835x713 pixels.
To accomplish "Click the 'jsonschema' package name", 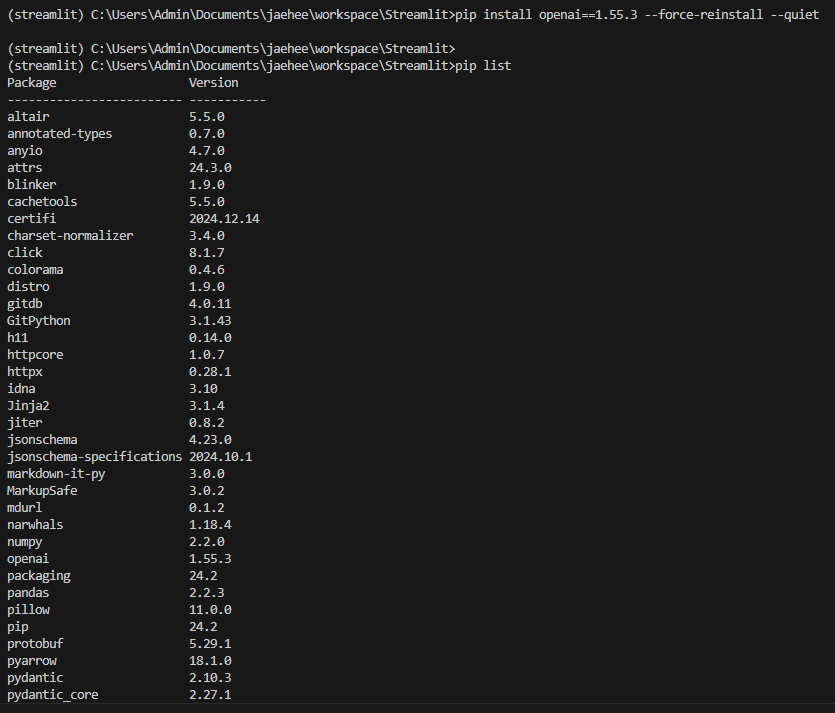I will click(x=42, y=440).
